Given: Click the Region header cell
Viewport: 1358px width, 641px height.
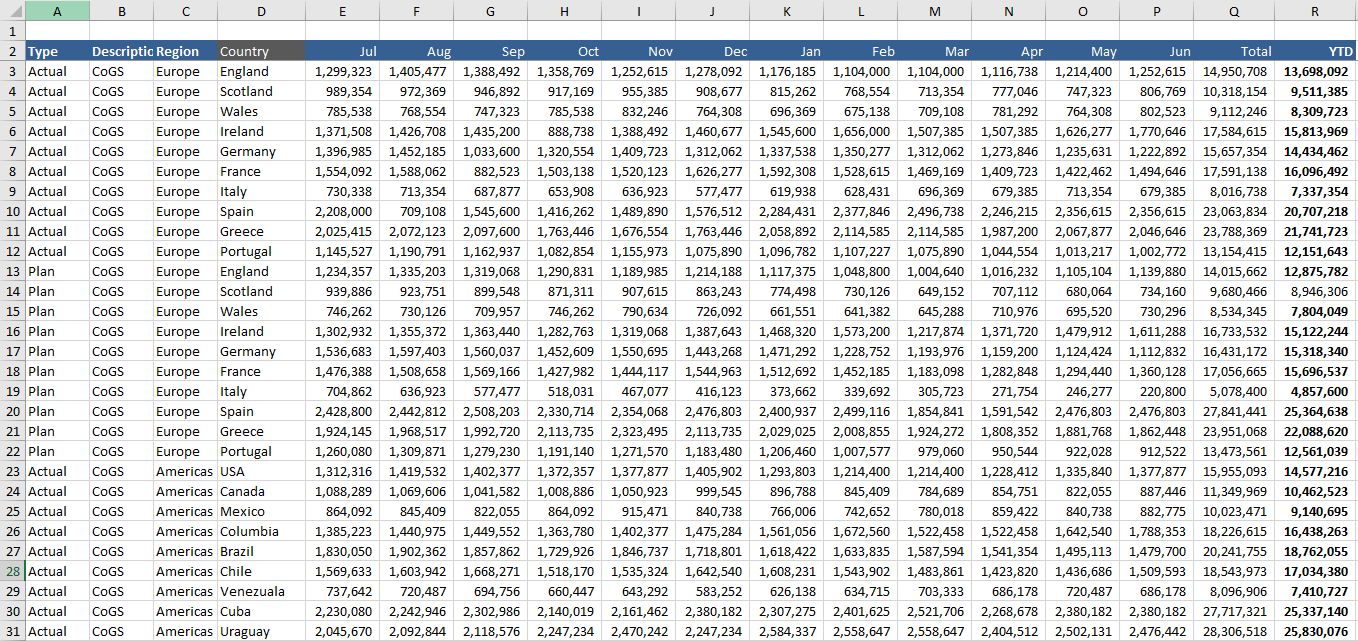Looking at the screenshot, I should (185, 51).
